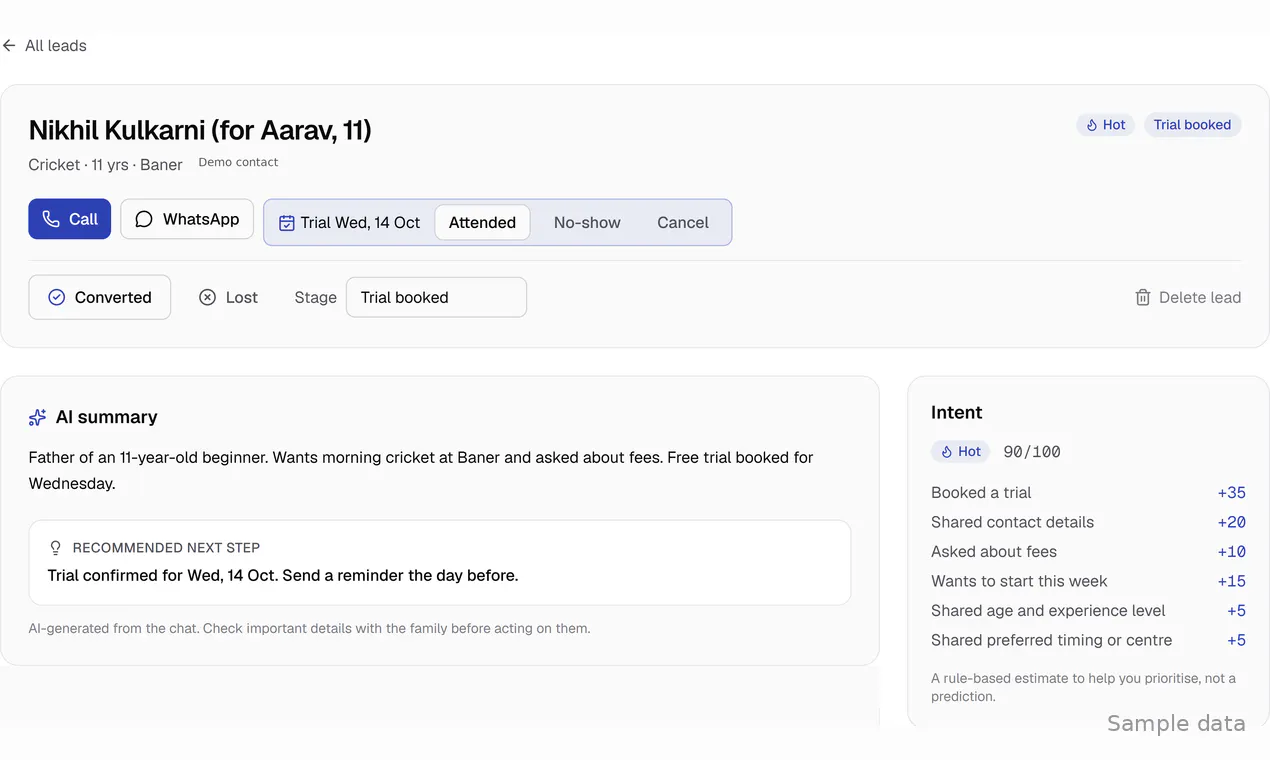Click Asked about fees row

(1088, 551)
